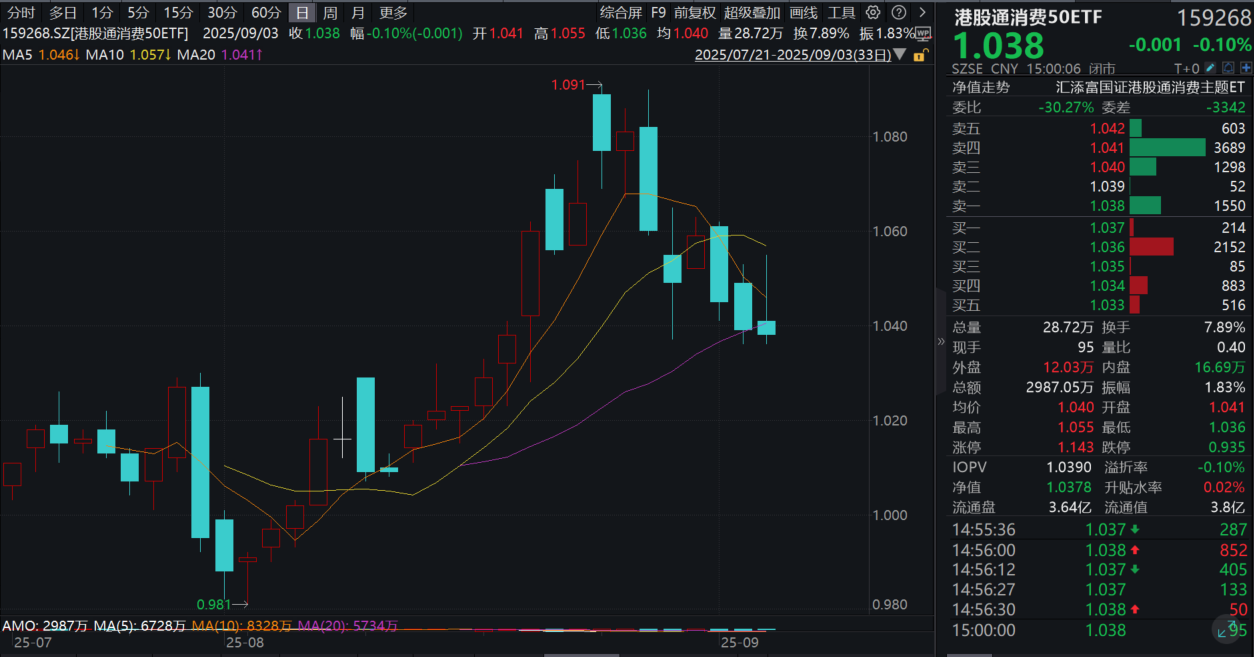The image size is (1254, 657).
Task: Expand the 前复权 adjustment options
Action: pyautogui.click(x=695, y=13)
